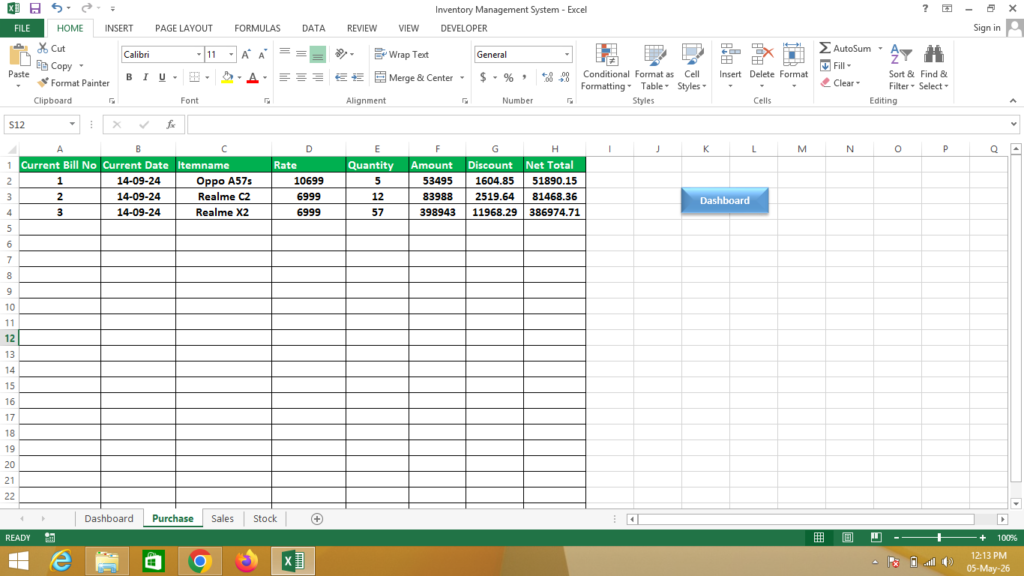Click in the formula bar input
1024x576 pixels.
click(600, 124)
